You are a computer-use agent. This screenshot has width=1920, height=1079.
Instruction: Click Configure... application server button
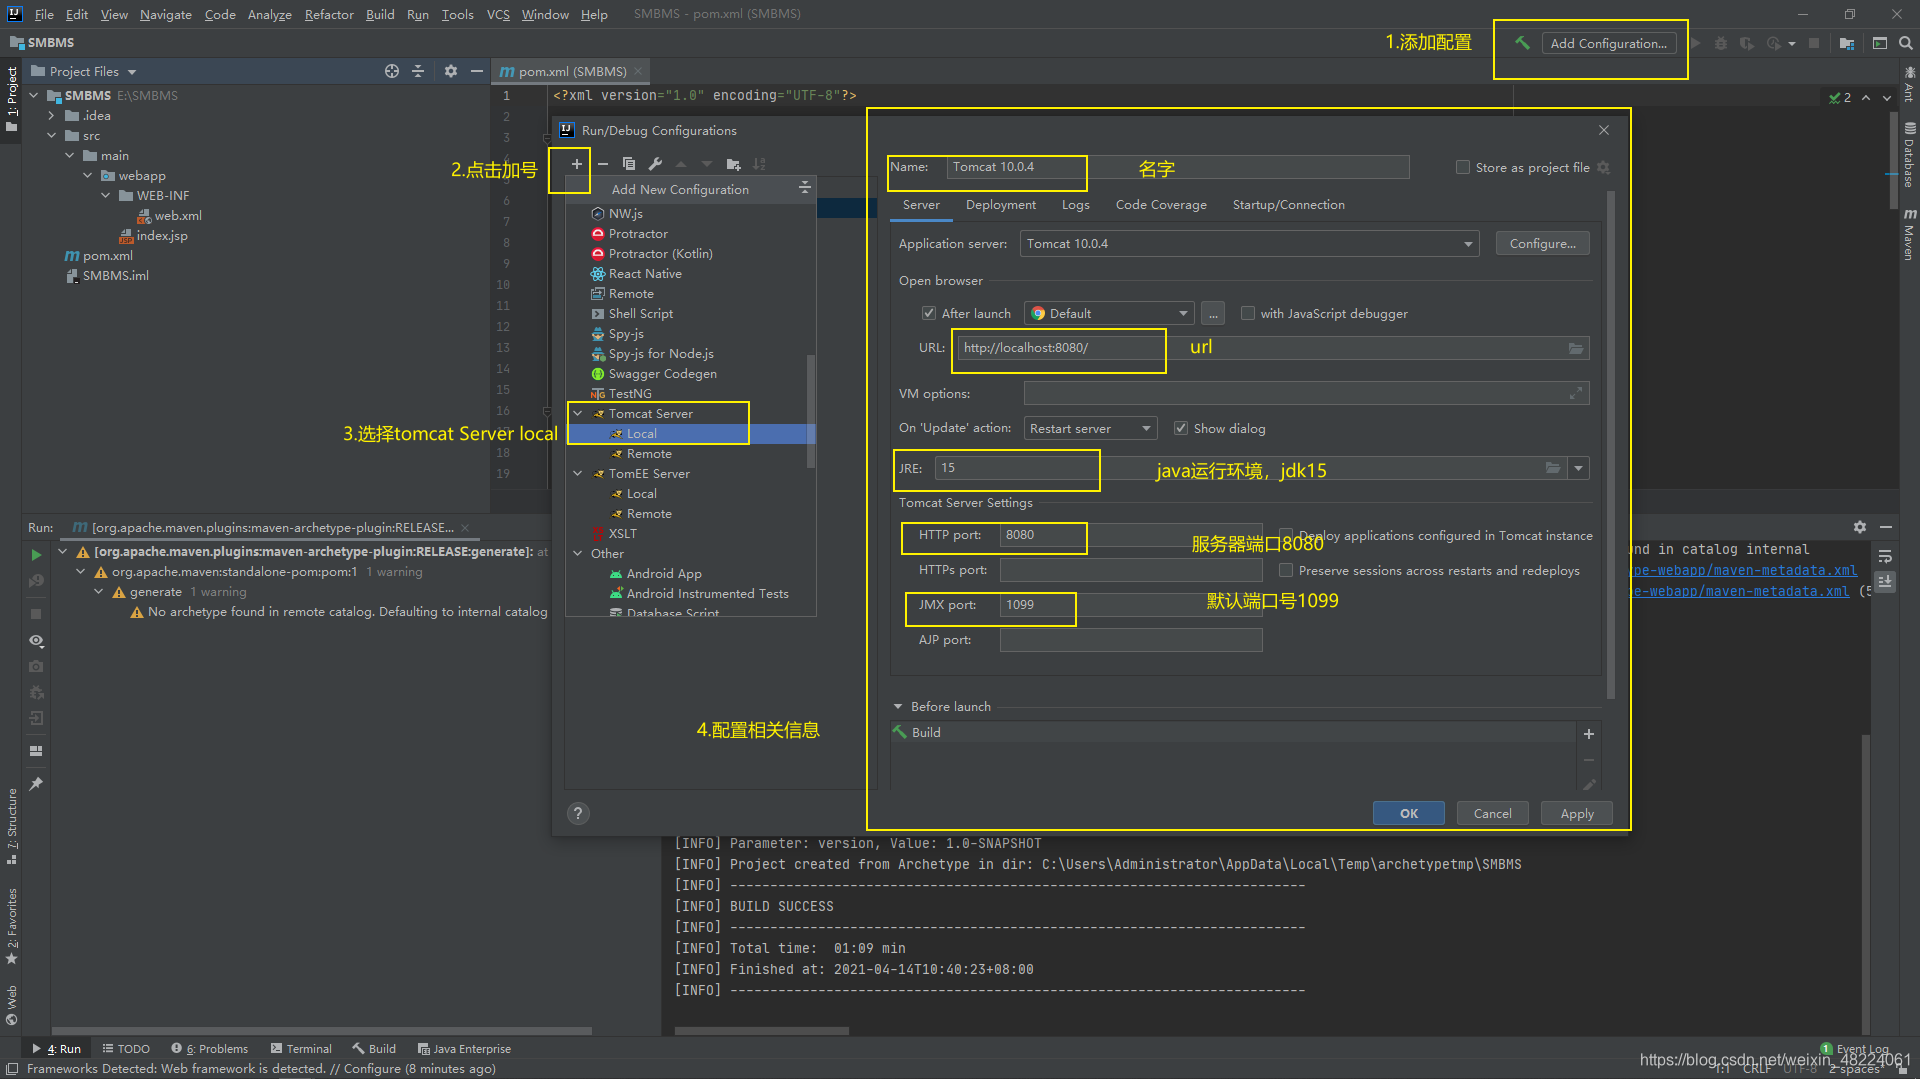(x=1542, y=244)
